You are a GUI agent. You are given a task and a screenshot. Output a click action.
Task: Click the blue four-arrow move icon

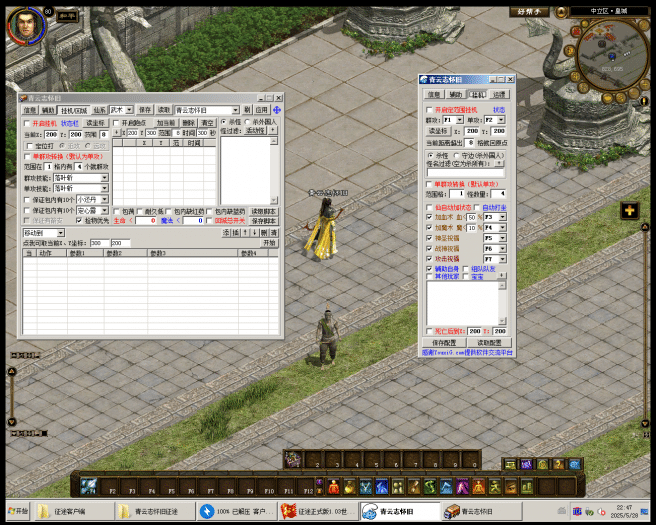(x=277, y=110)
